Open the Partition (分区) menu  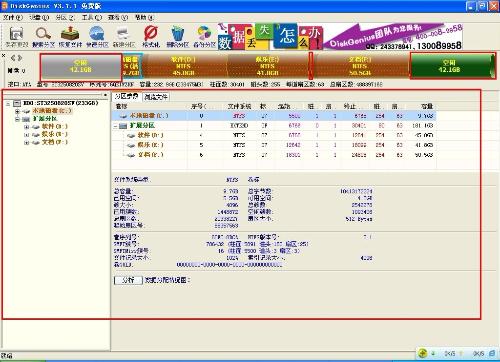coord(65,17)
